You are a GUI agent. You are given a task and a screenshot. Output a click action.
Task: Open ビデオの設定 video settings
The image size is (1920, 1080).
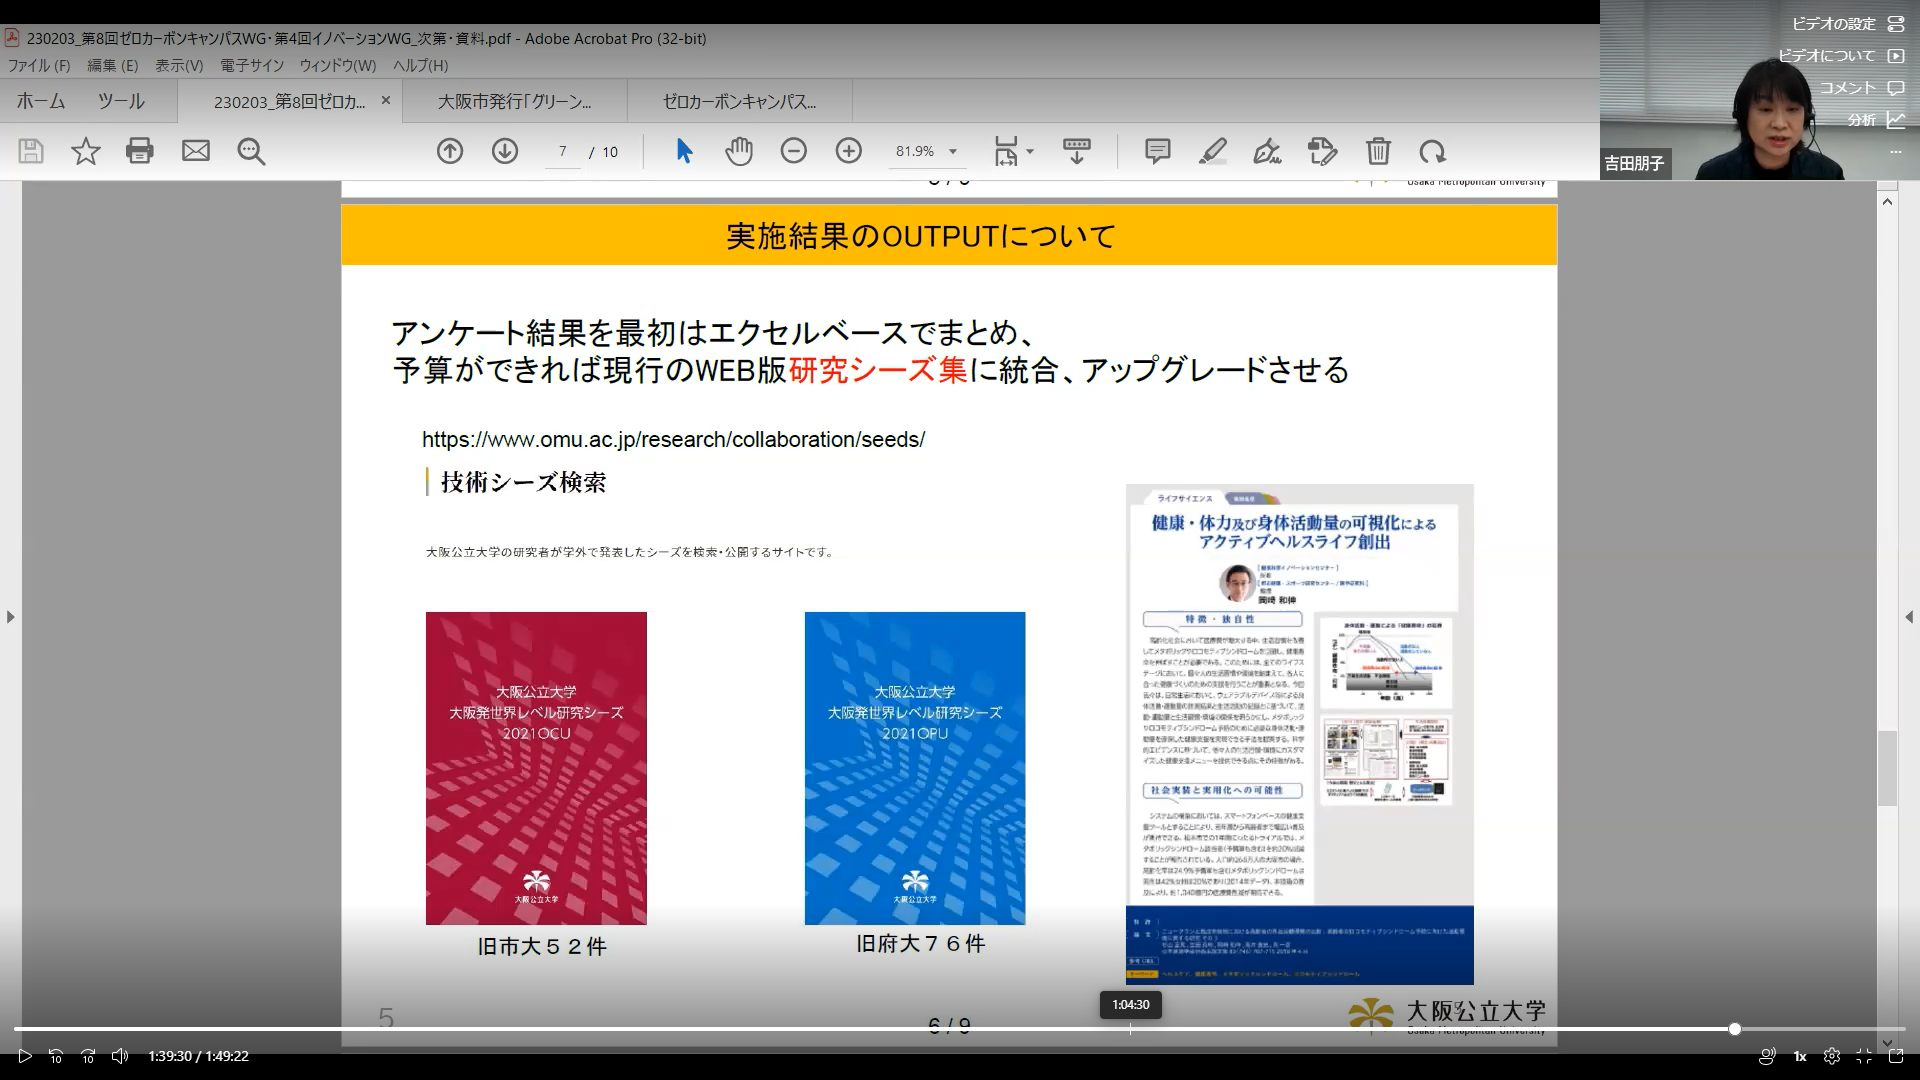pyautogui.click(x=1848, y=23)
